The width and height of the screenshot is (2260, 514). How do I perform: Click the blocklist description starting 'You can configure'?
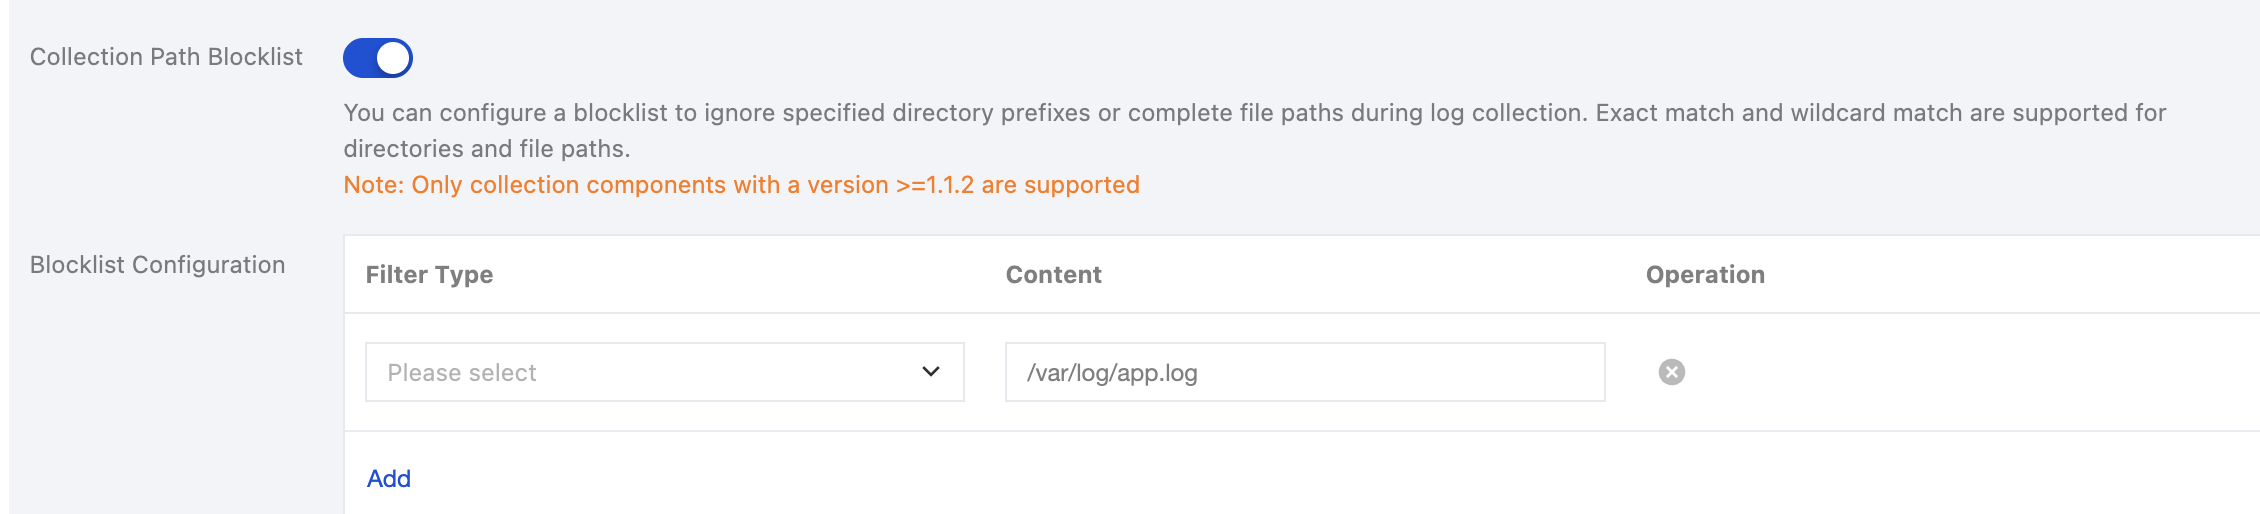(1254, 113)
